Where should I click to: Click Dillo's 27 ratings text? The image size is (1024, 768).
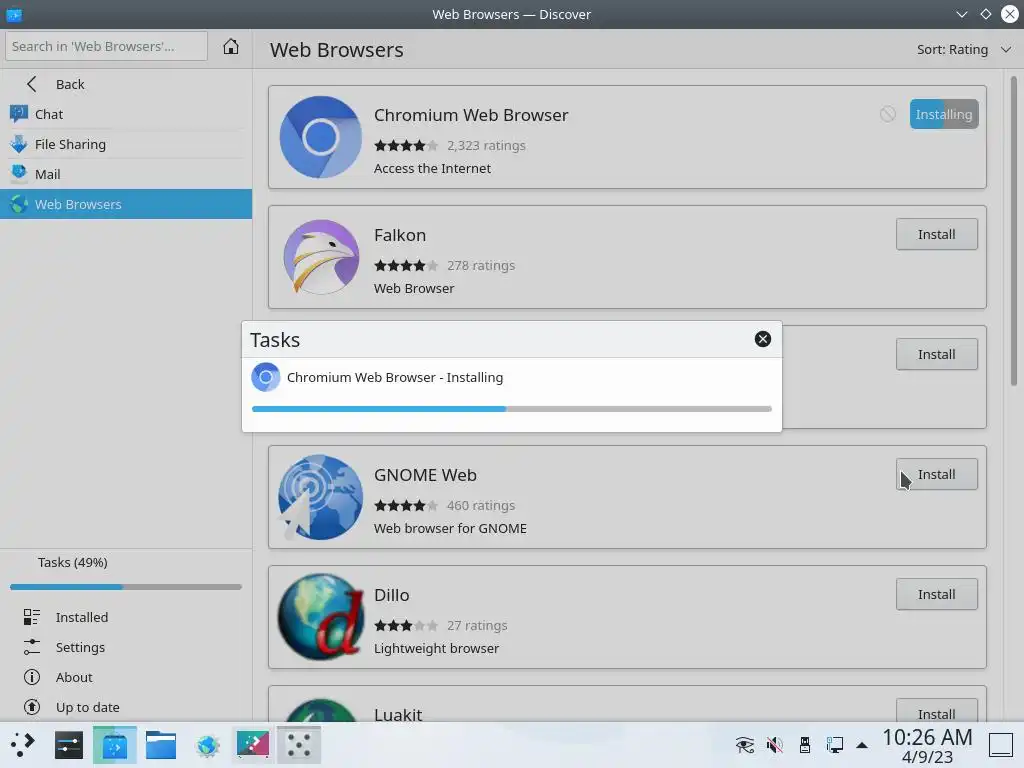477,626
